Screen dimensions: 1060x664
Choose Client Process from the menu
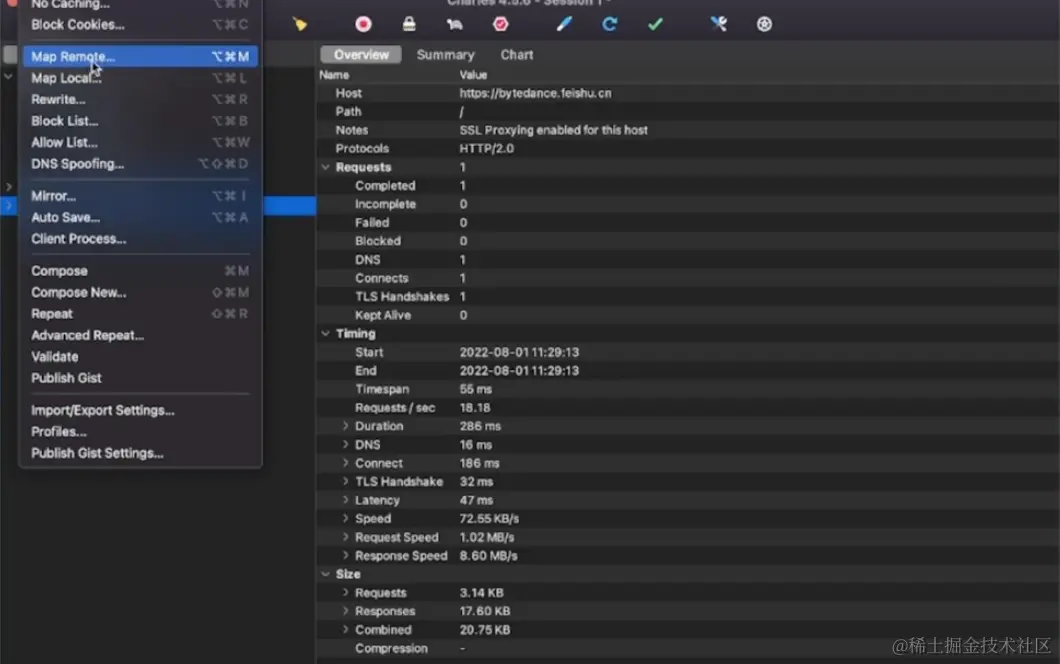[x=140, y=239]
